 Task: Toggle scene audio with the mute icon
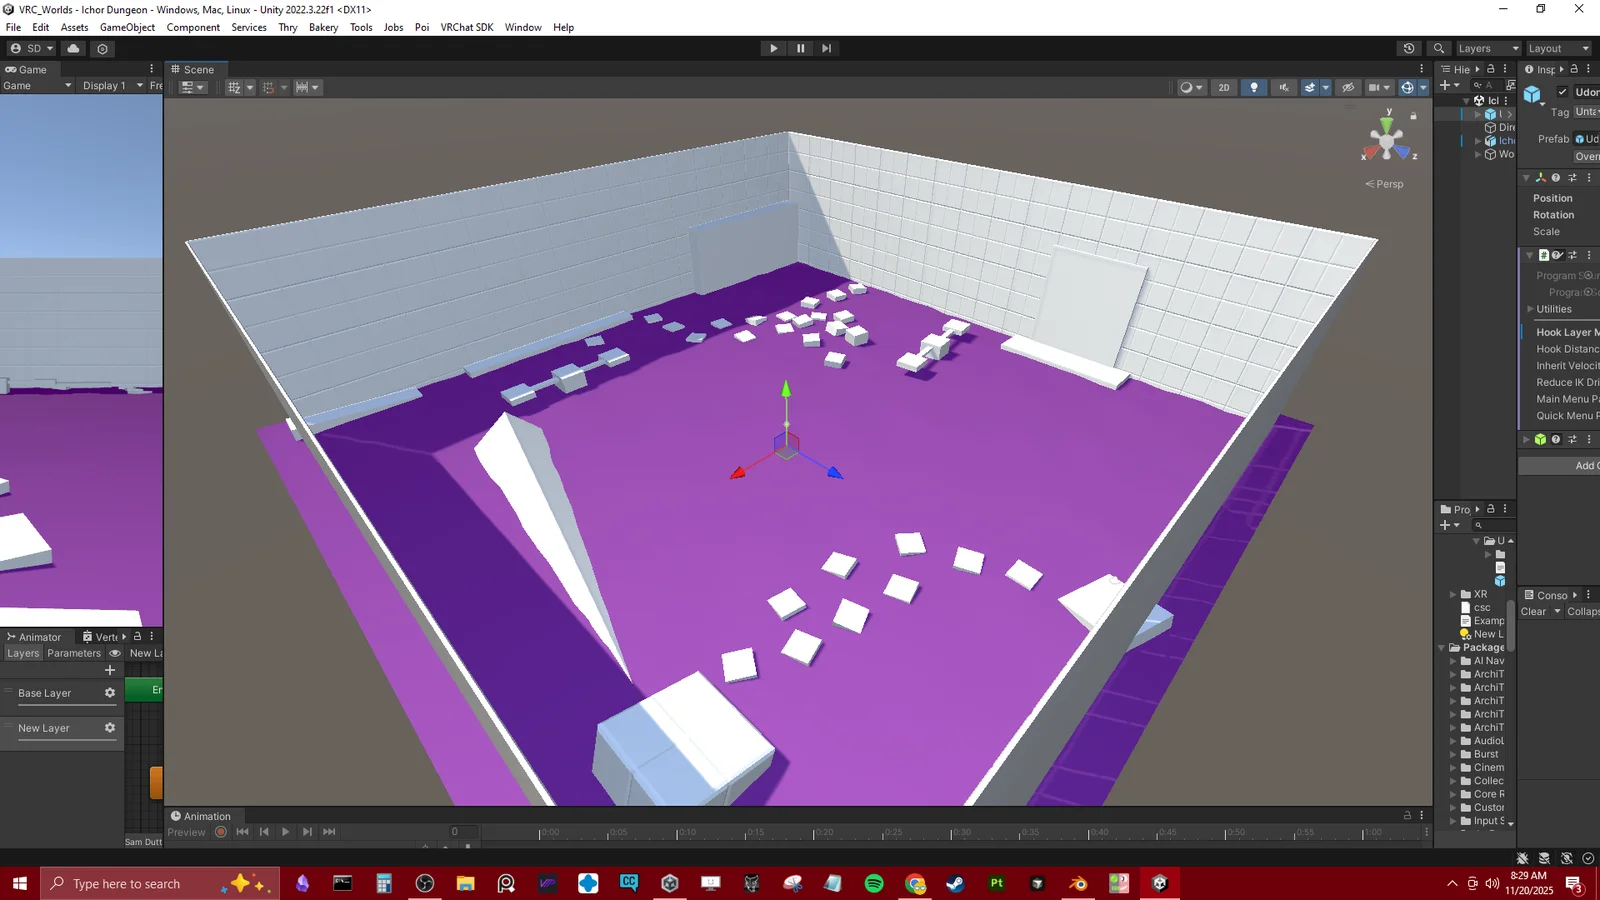tap(1283, 87)
